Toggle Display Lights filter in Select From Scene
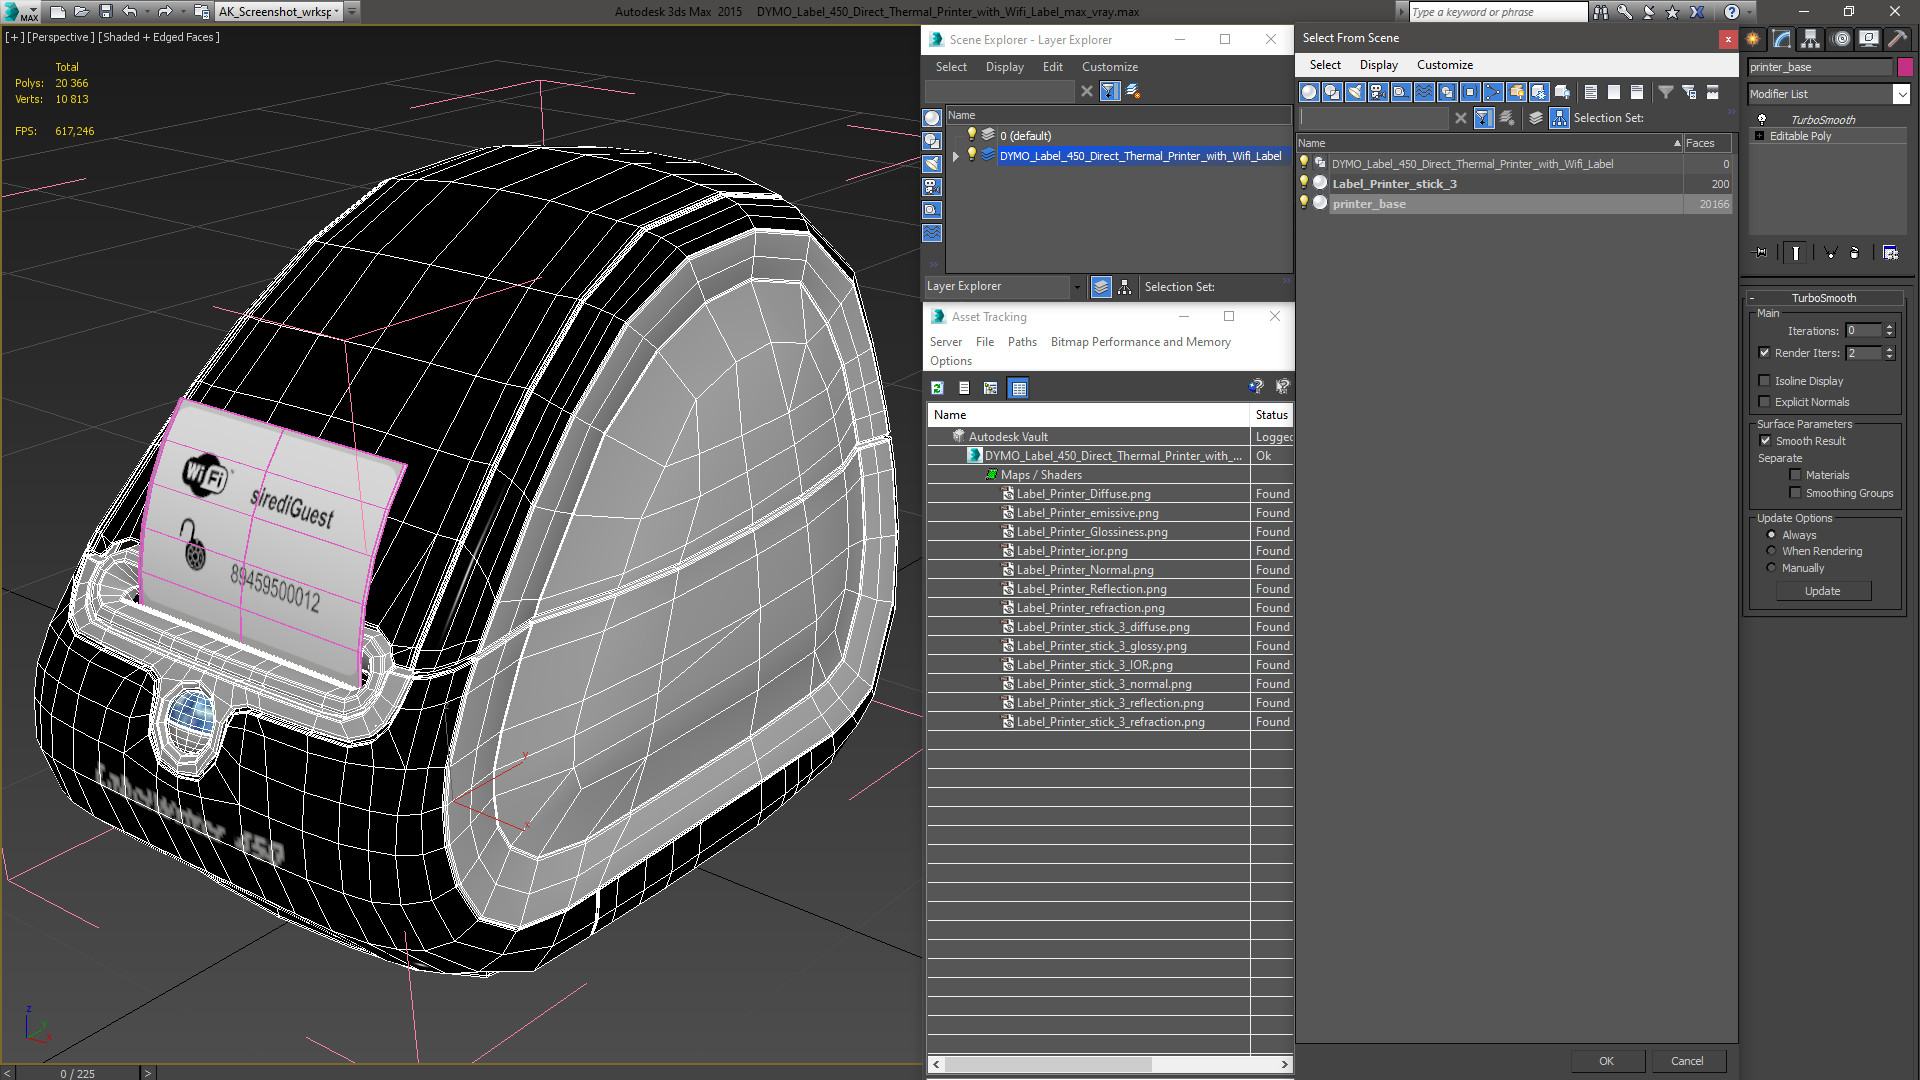The width and height of the screenshot is (1920, 1080). point(1355,92)
